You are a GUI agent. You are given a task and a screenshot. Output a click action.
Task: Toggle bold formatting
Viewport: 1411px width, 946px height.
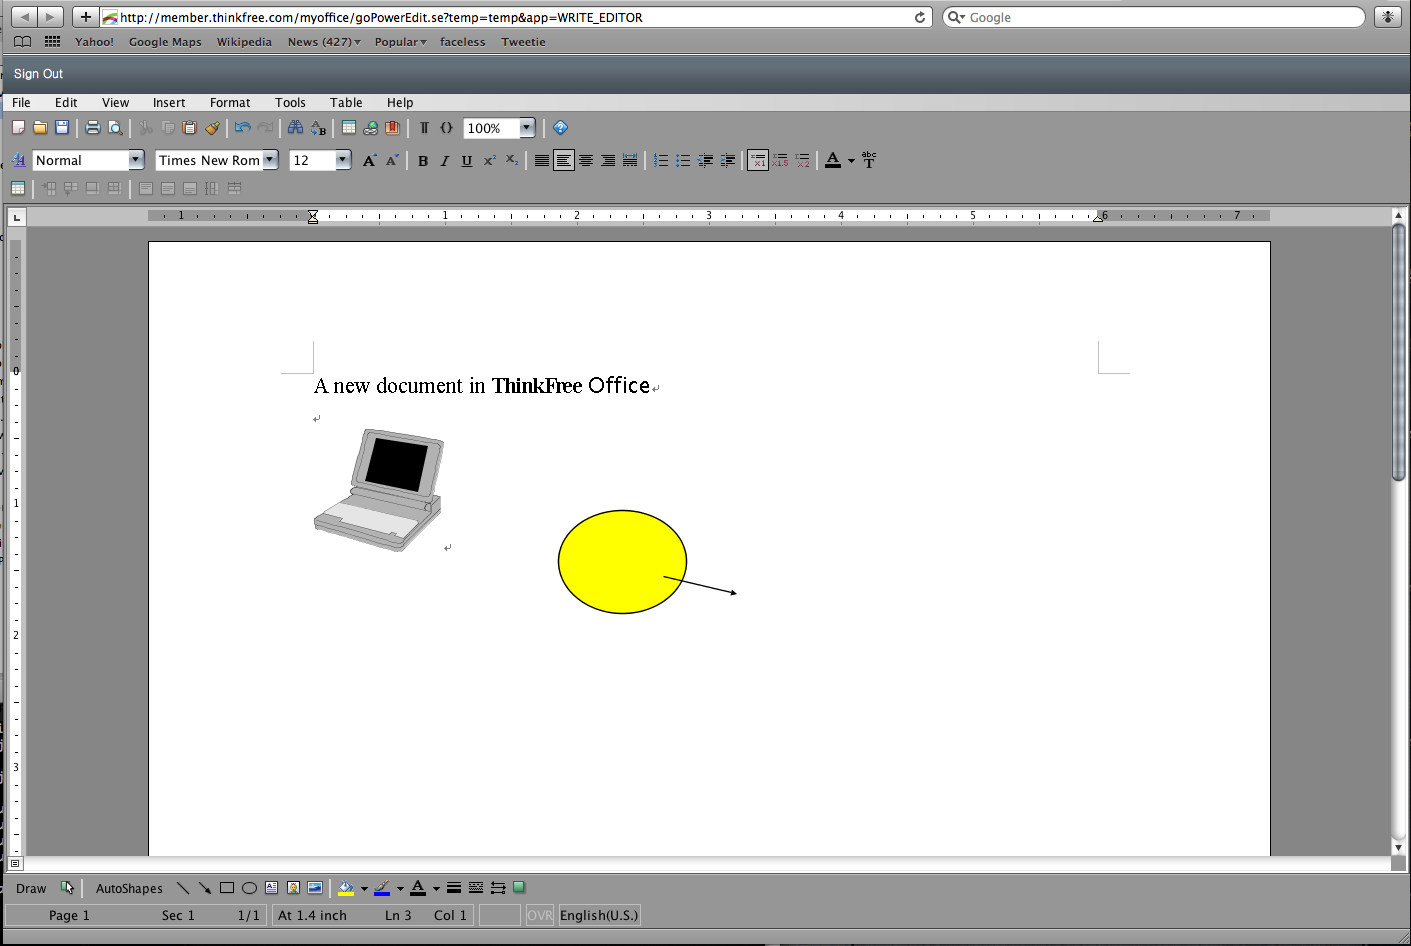(423, 160)
